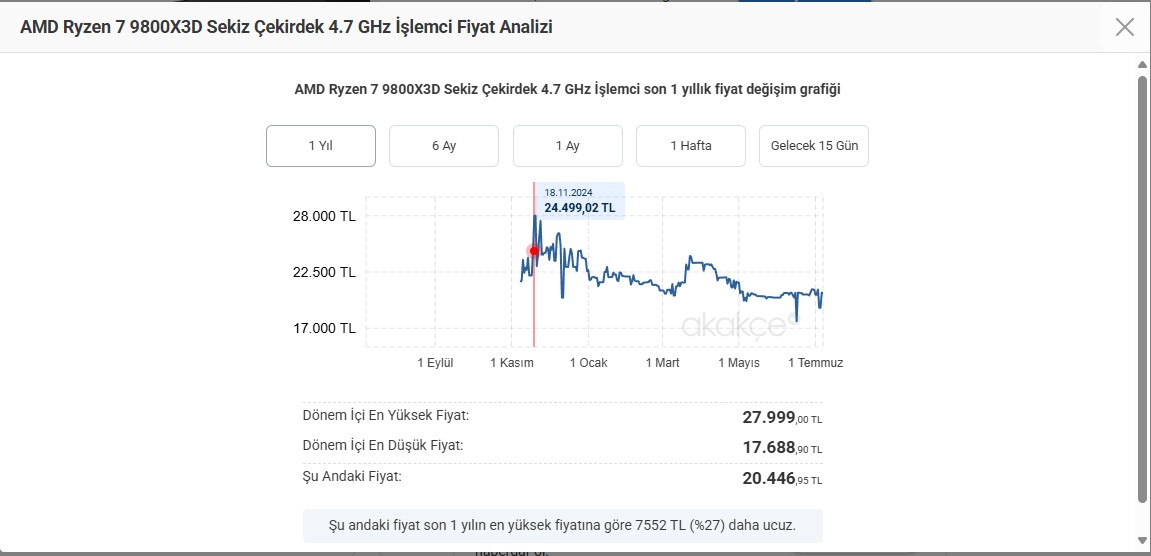1151x556 pixels.
Task: Click the 1 Eylül axis label
Action: point(435,363)
